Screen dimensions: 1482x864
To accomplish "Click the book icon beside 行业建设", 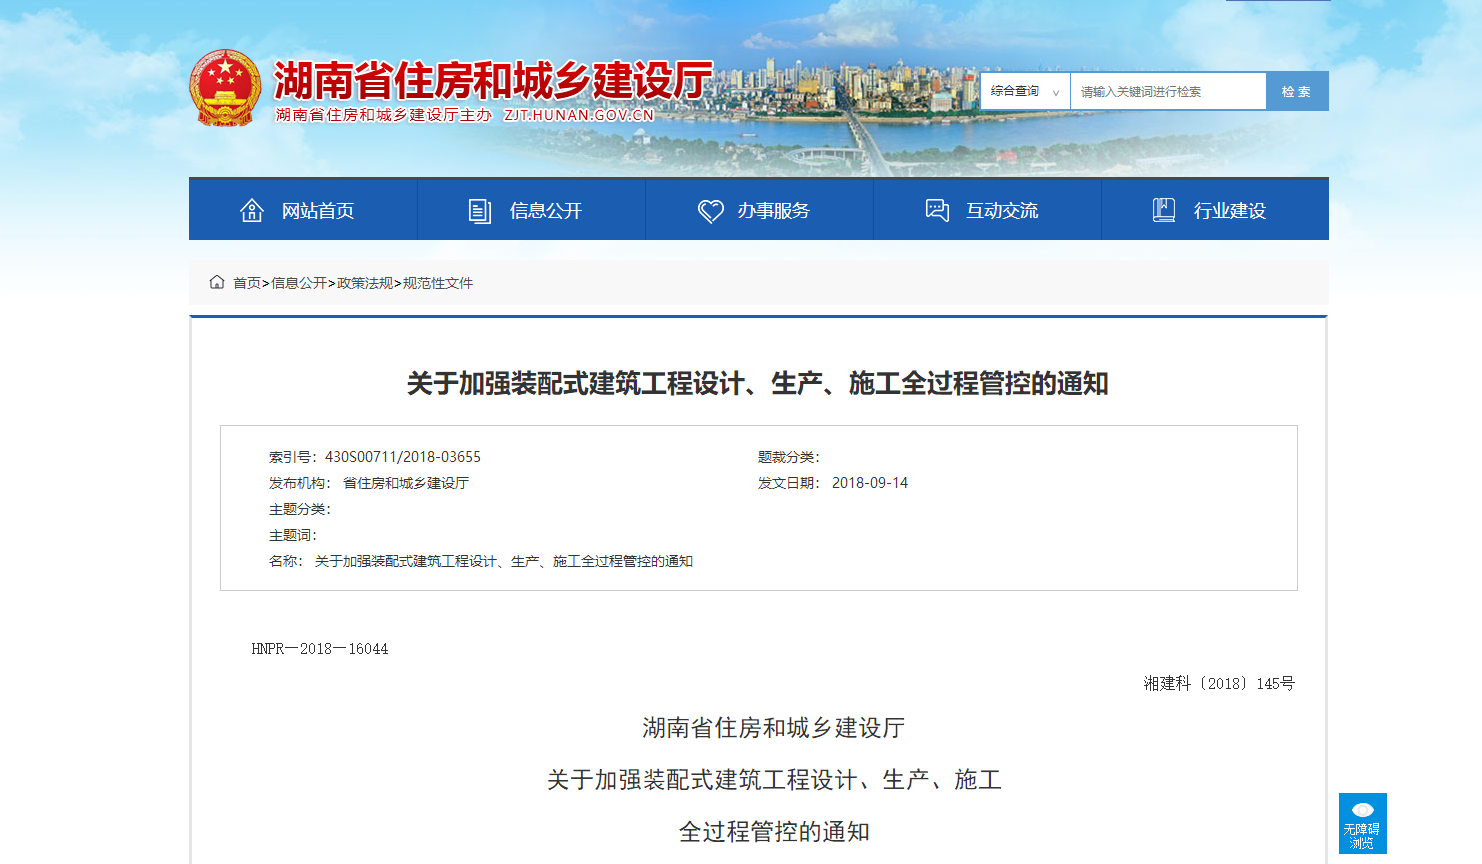I will [1164, 210].
